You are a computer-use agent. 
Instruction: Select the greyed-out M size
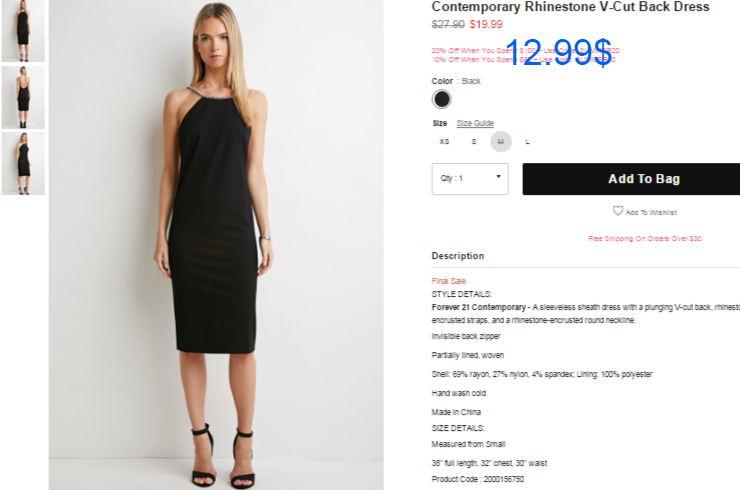pyautogui.click(x=501, y=142)
